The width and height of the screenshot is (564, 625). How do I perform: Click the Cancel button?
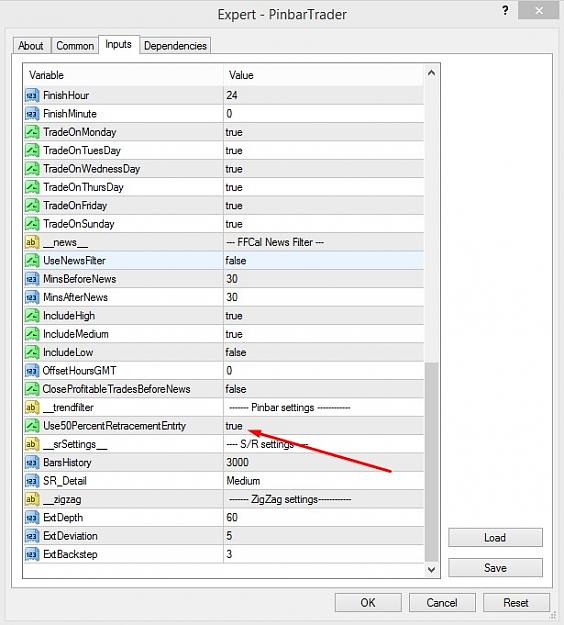(x=442, y=602)
